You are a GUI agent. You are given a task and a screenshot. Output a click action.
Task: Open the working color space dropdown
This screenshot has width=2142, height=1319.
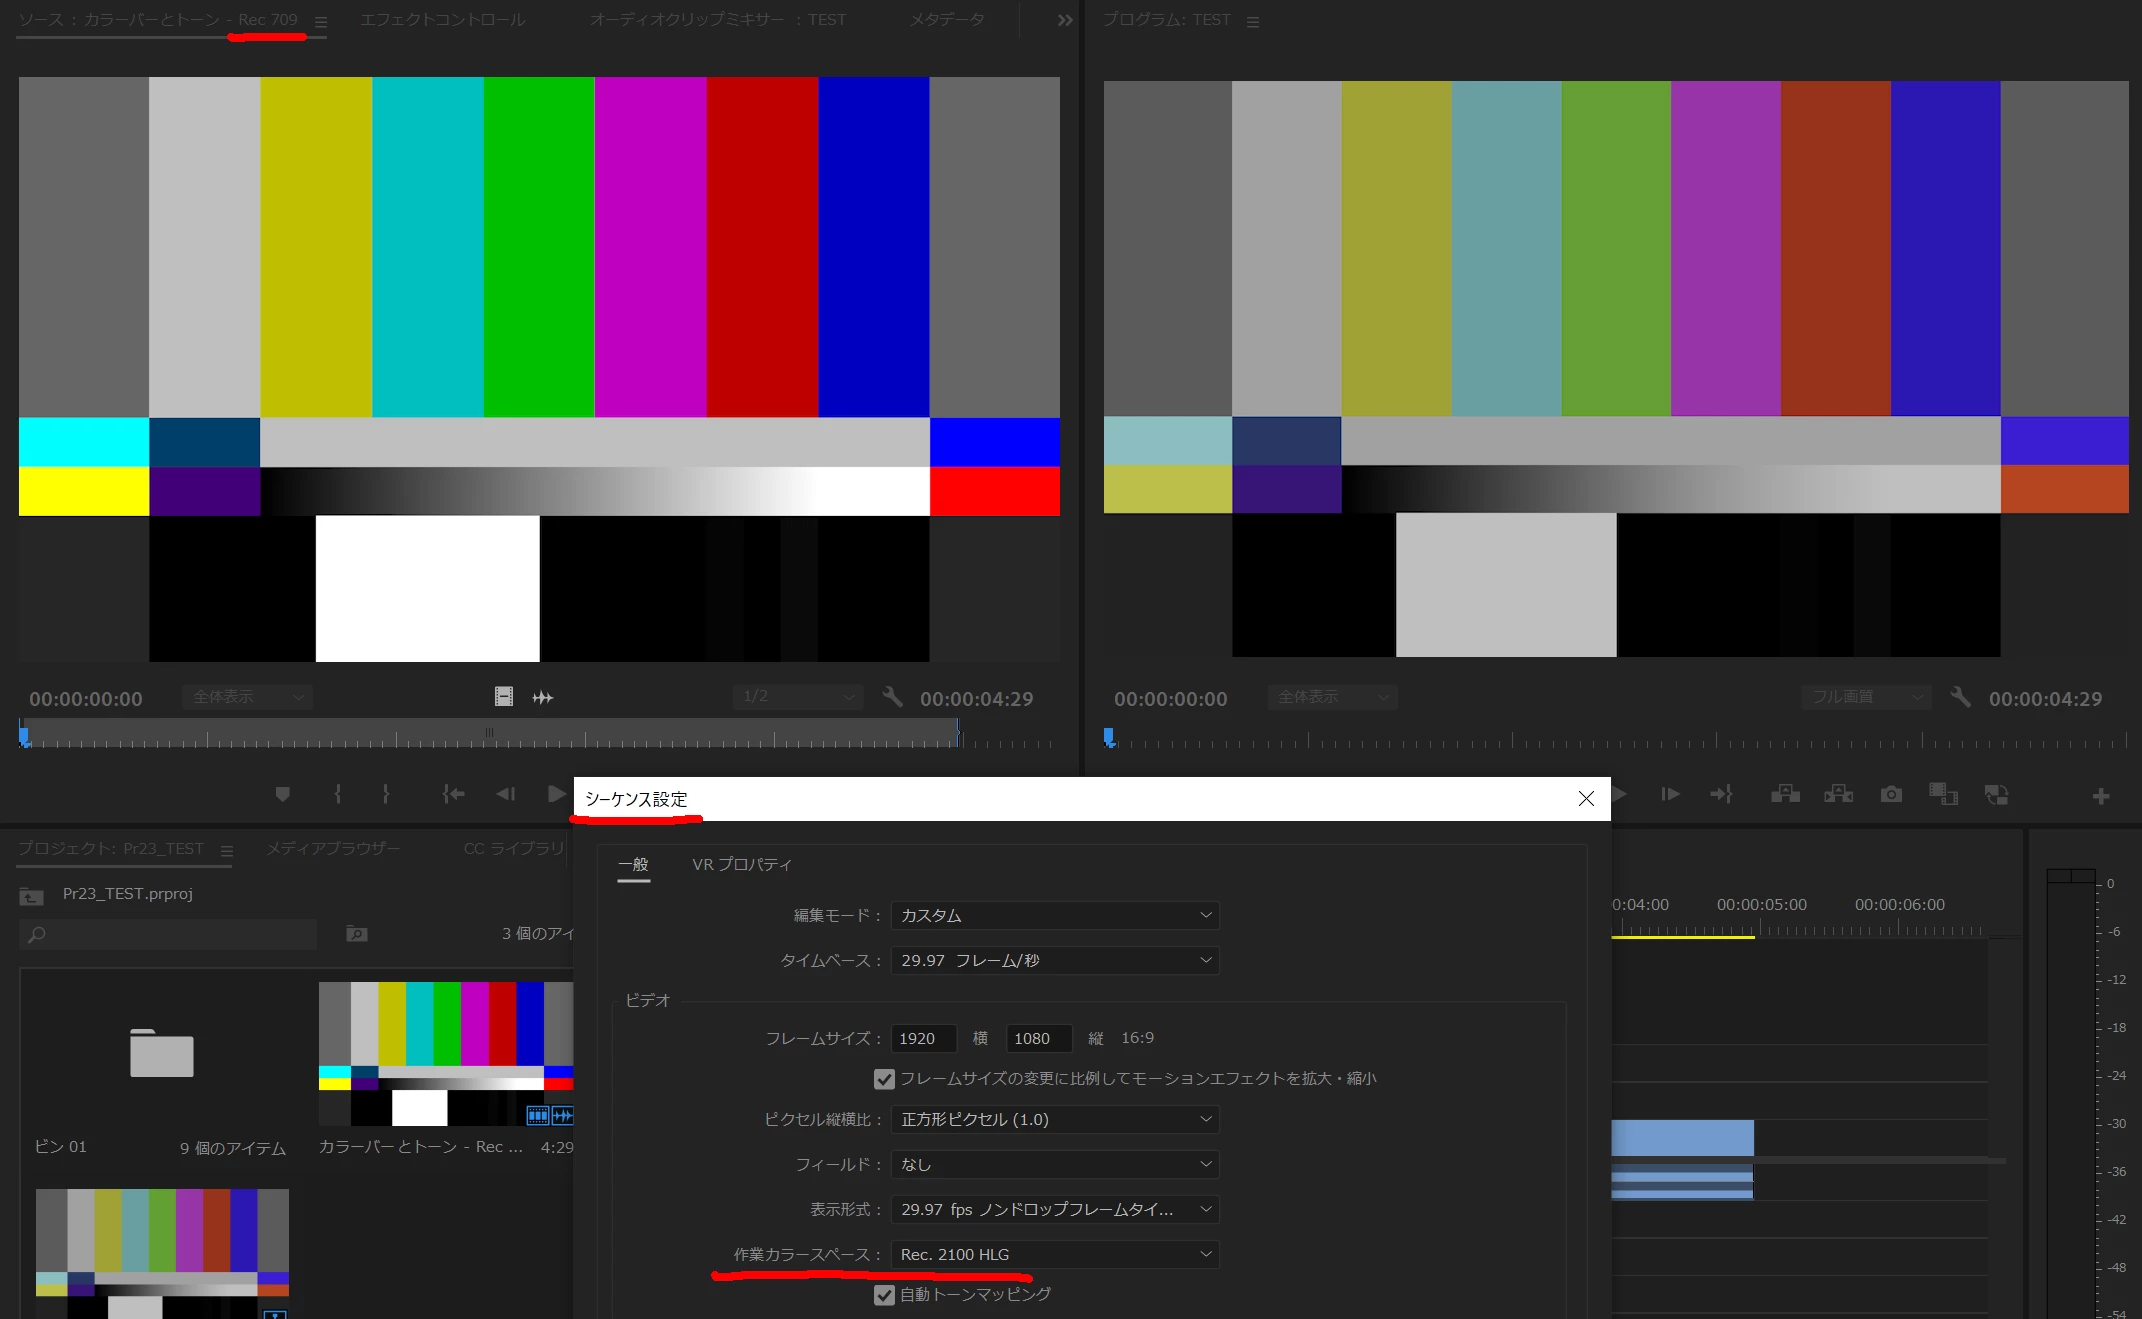pyautogui.click(x=1054, y=1254)
